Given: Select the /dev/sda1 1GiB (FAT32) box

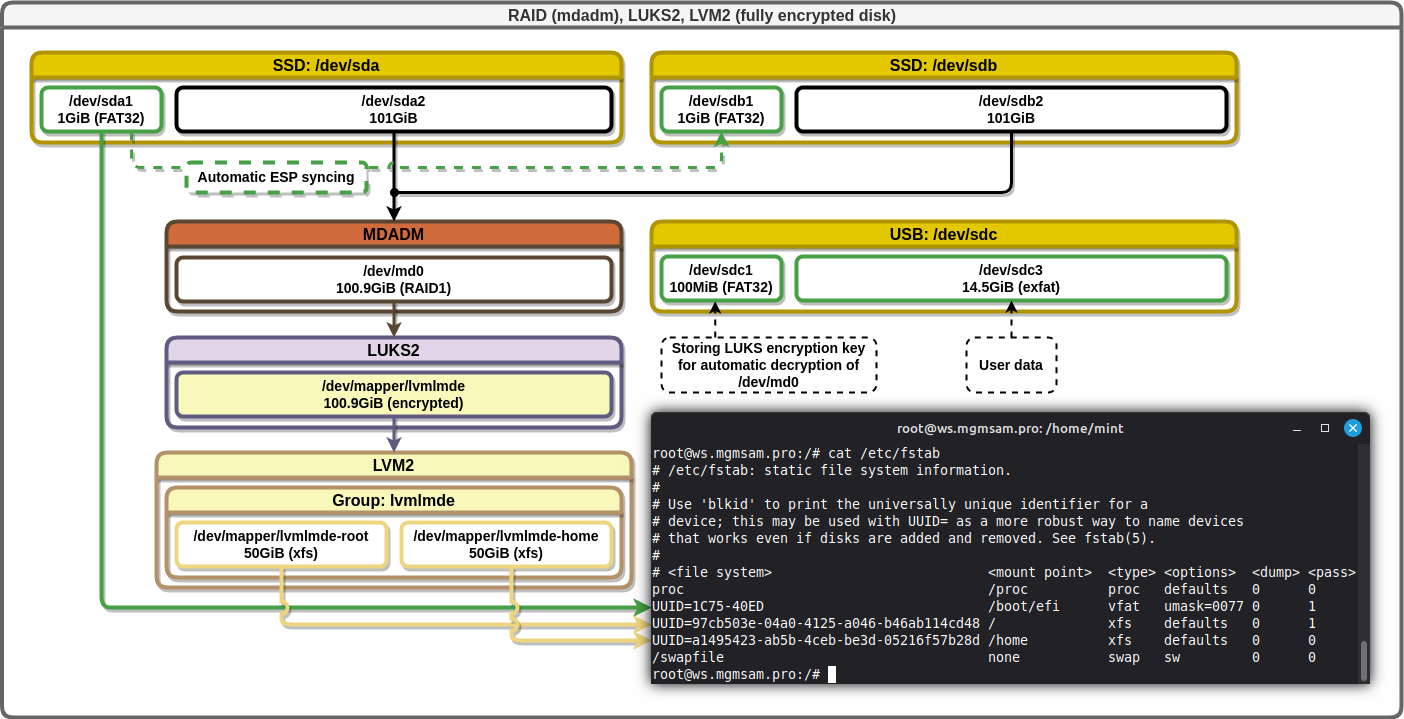Looking at the screenshot, I should pos(101,110).
